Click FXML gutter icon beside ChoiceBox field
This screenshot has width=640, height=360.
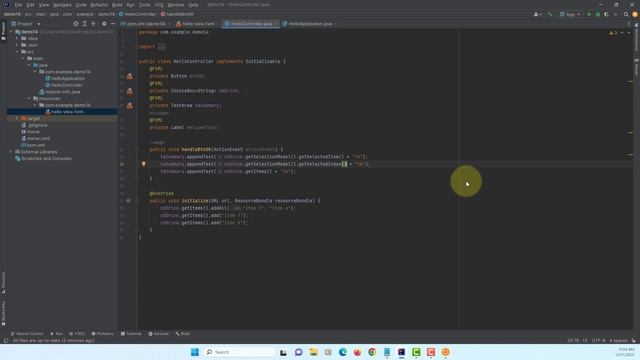tap(129, 91)
